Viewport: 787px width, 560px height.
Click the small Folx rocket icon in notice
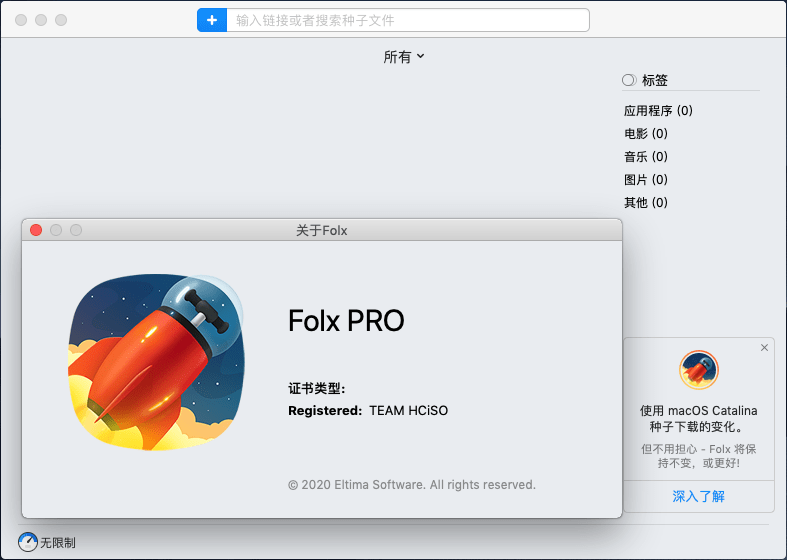click(x=699, y=370)
